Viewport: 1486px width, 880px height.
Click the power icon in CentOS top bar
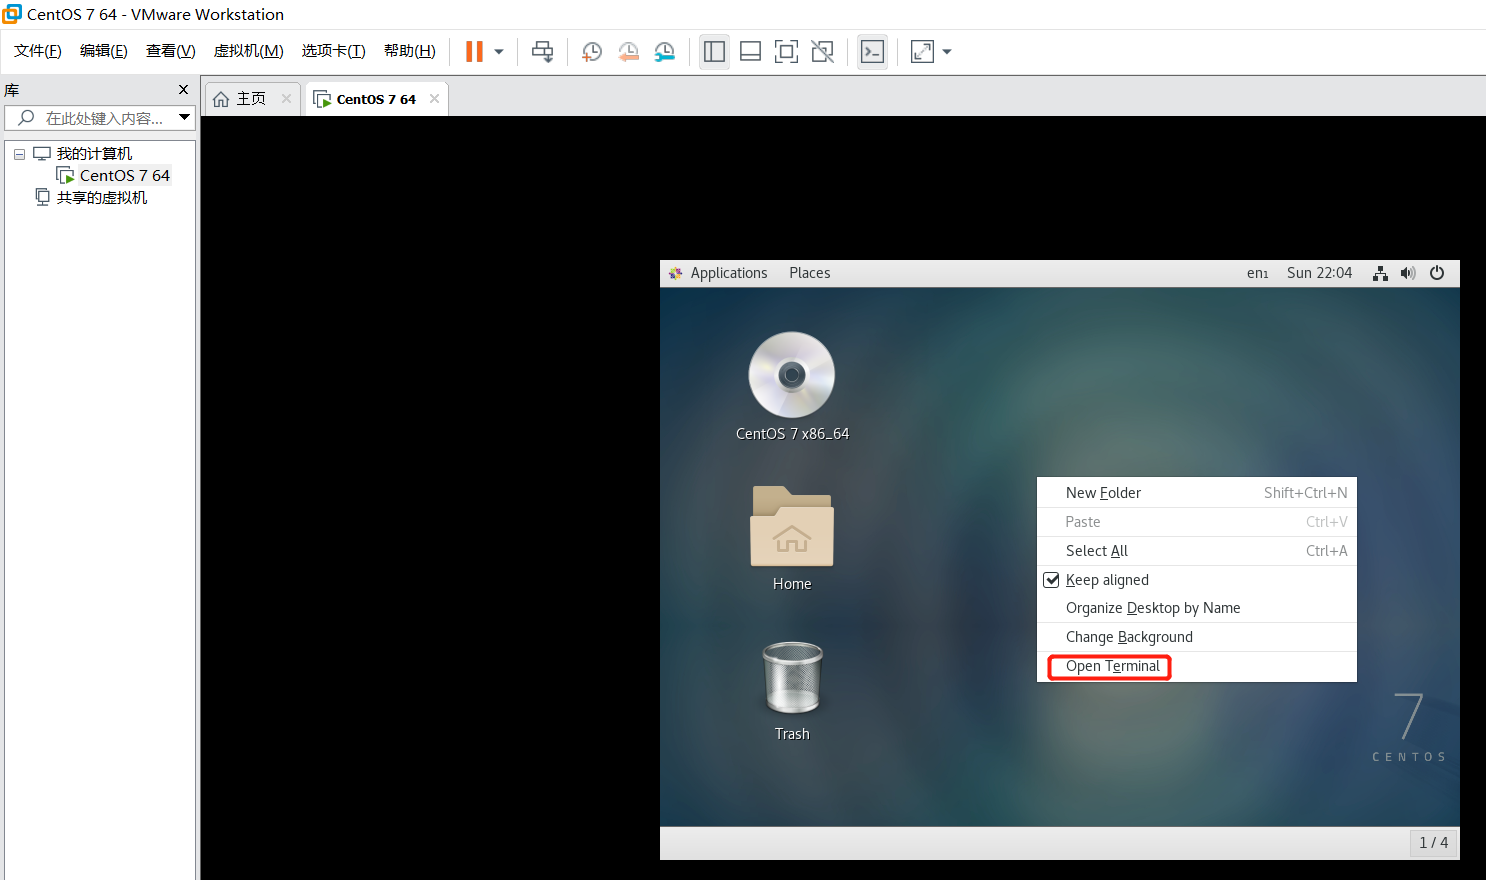coord(1437,273)
